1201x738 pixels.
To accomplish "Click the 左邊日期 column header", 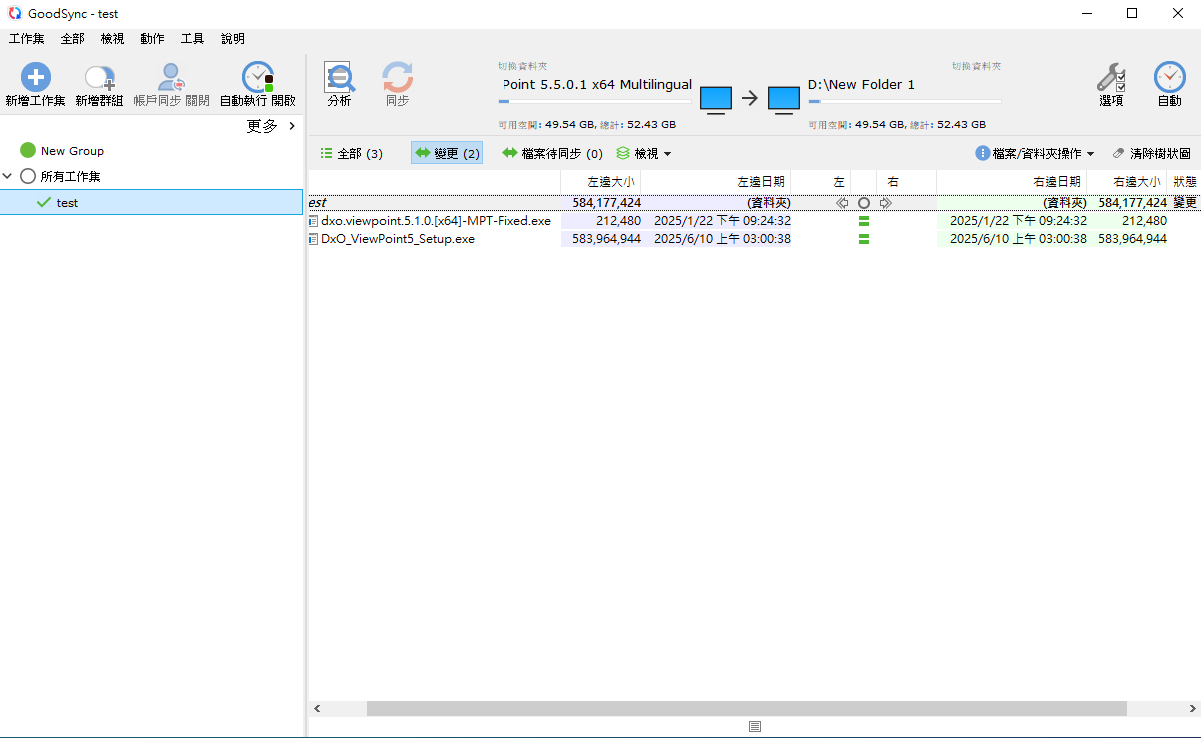I will pyautogui.click(x=715, y=182).
